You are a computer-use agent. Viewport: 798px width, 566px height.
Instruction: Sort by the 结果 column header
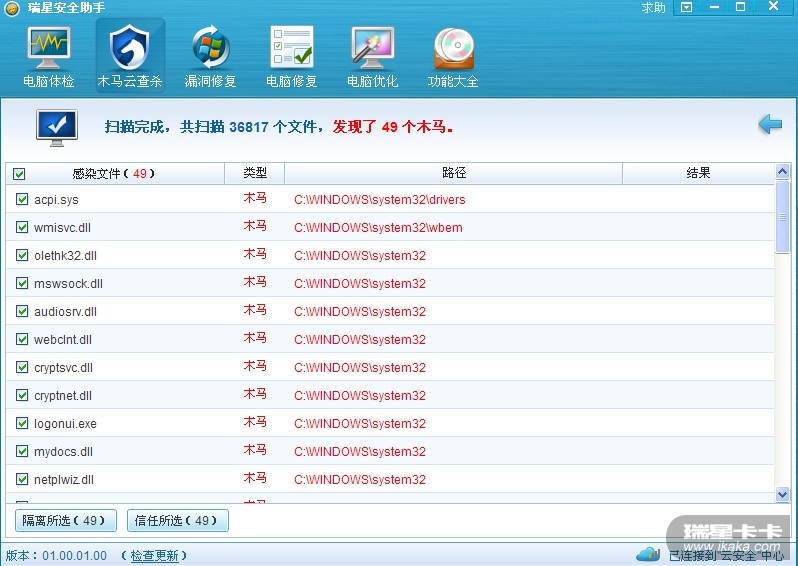[x=698, y=173]
